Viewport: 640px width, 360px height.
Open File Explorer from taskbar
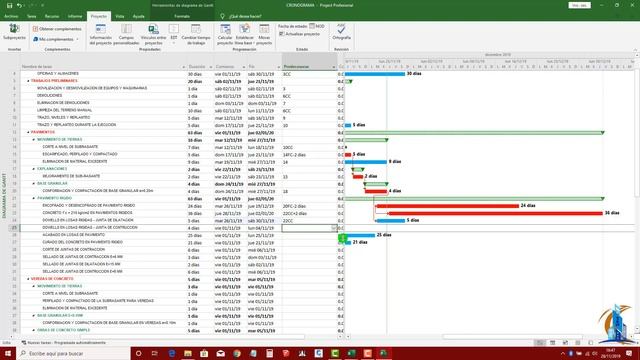click(x=188, y=353)
